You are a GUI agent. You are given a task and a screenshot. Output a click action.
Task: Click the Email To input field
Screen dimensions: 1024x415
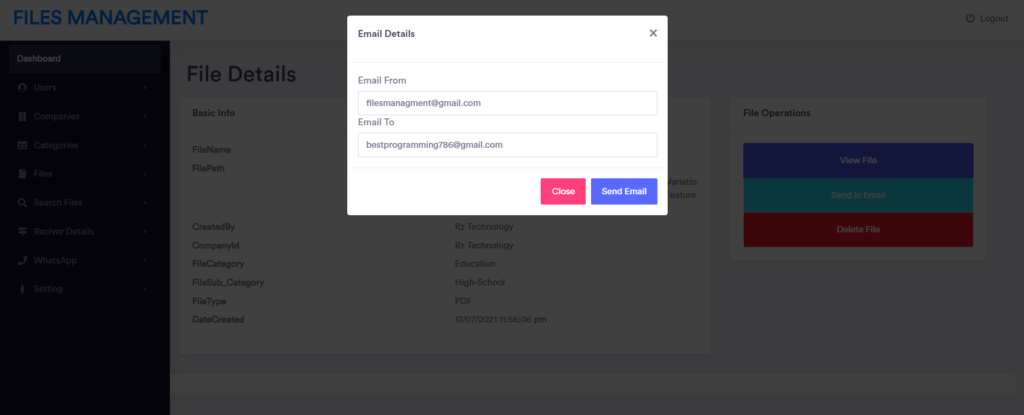[507, 145]
